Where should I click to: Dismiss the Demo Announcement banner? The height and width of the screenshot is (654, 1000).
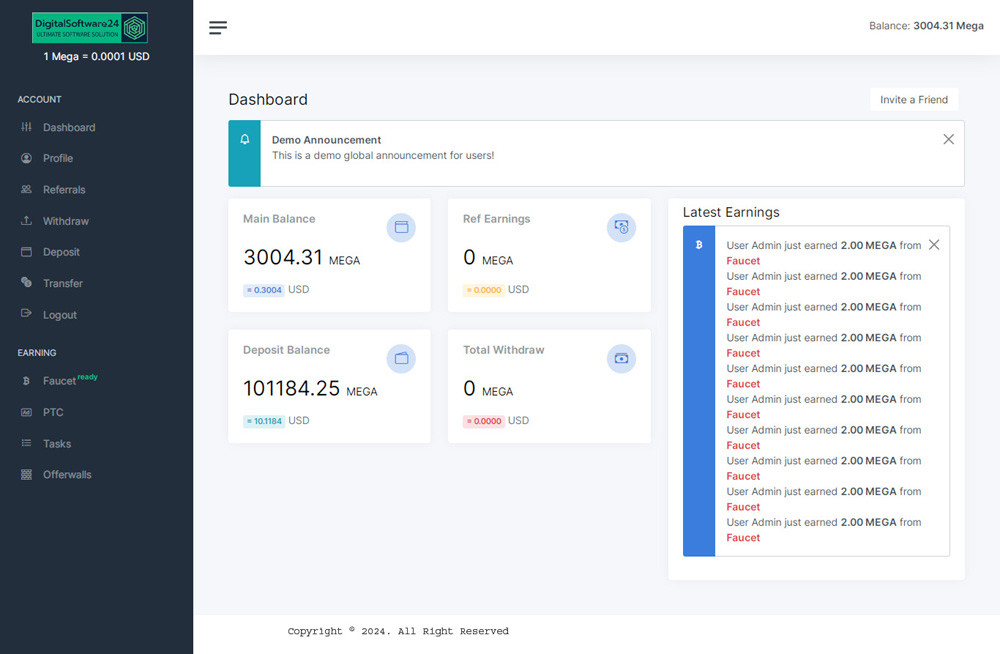948,140
